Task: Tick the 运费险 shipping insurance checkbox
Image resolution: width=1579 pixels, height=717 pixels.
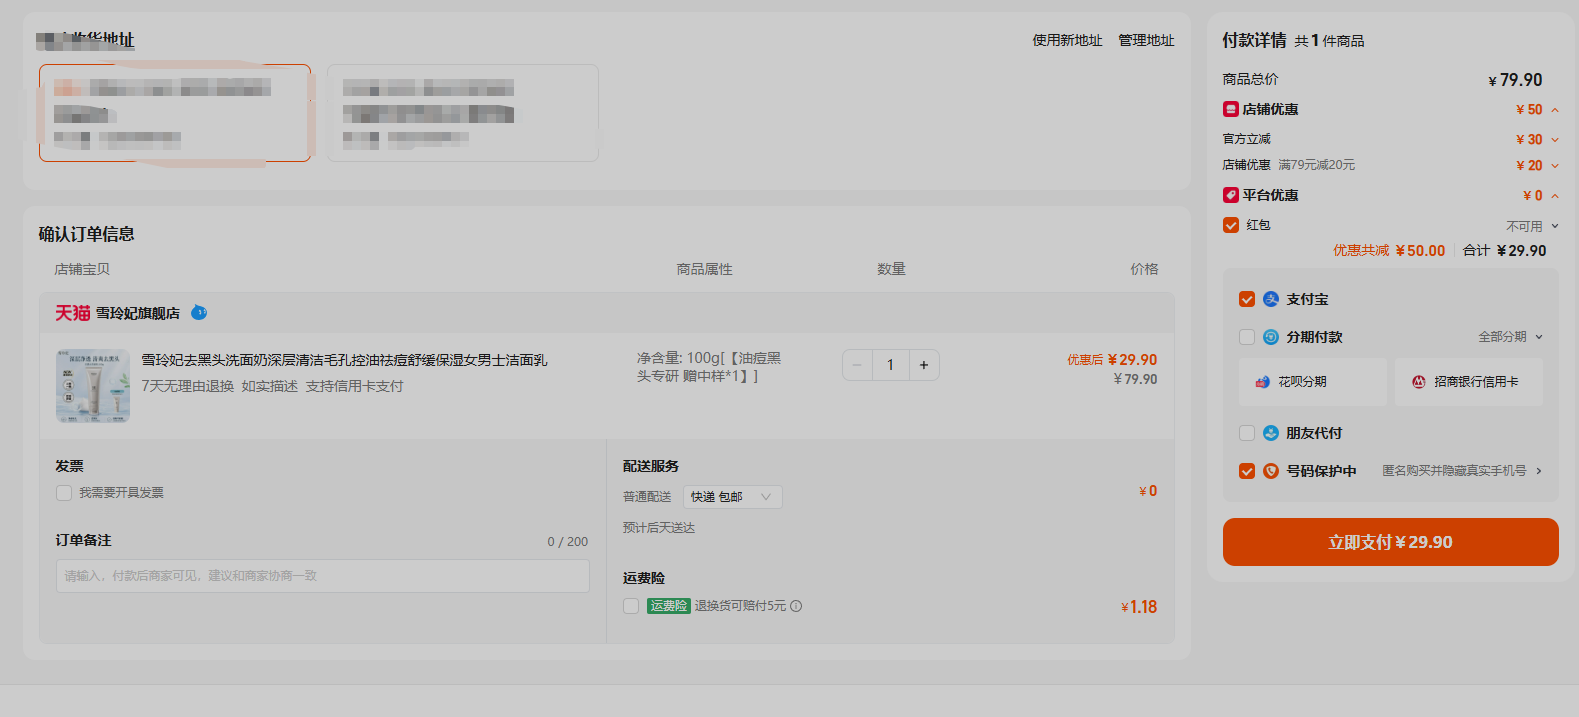Action: click(x=631, y=606)
